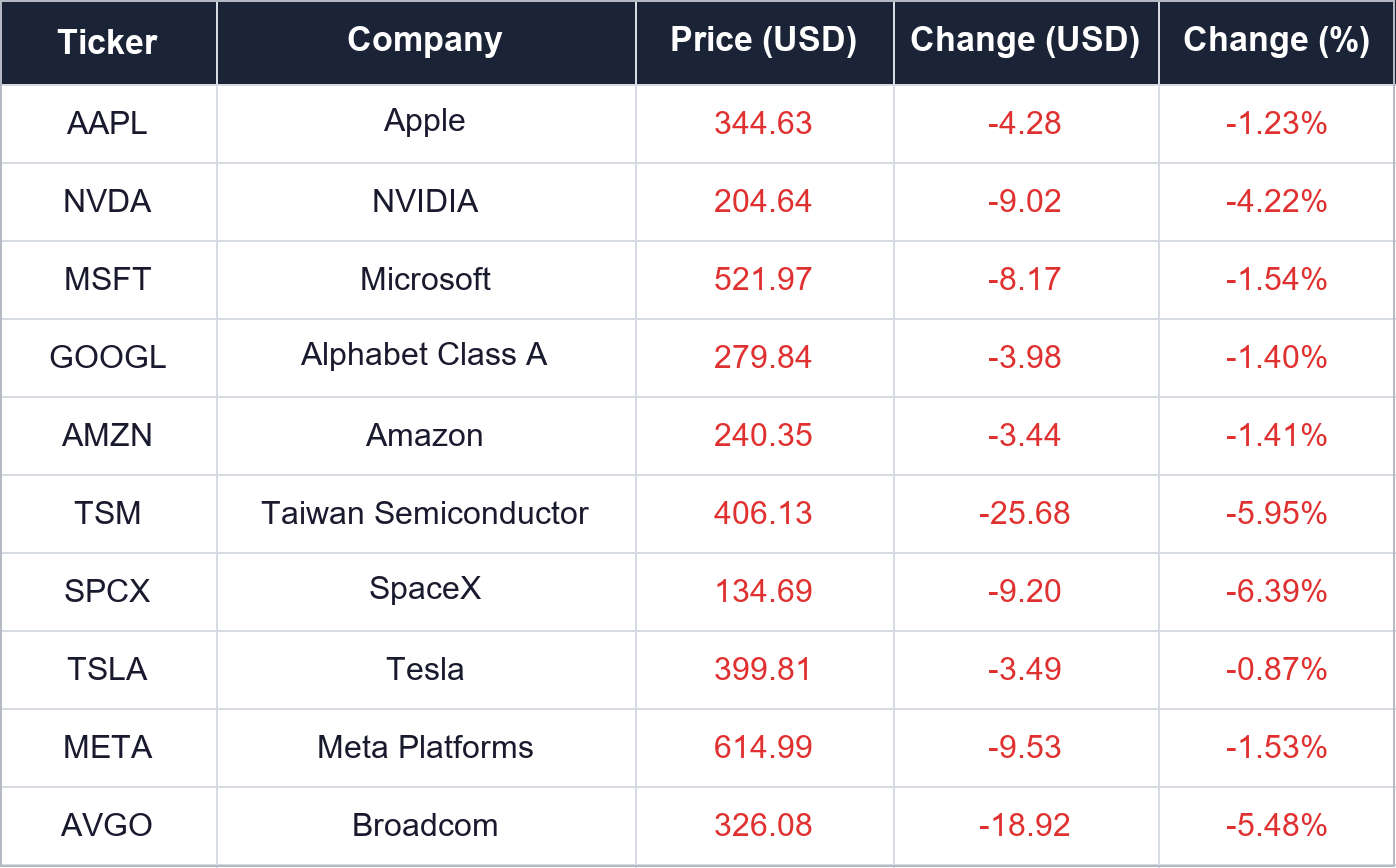This screenshot has height=868, width=1396.
Task: Select the GOOGL ticker cell
Action: tap(108, 357)
